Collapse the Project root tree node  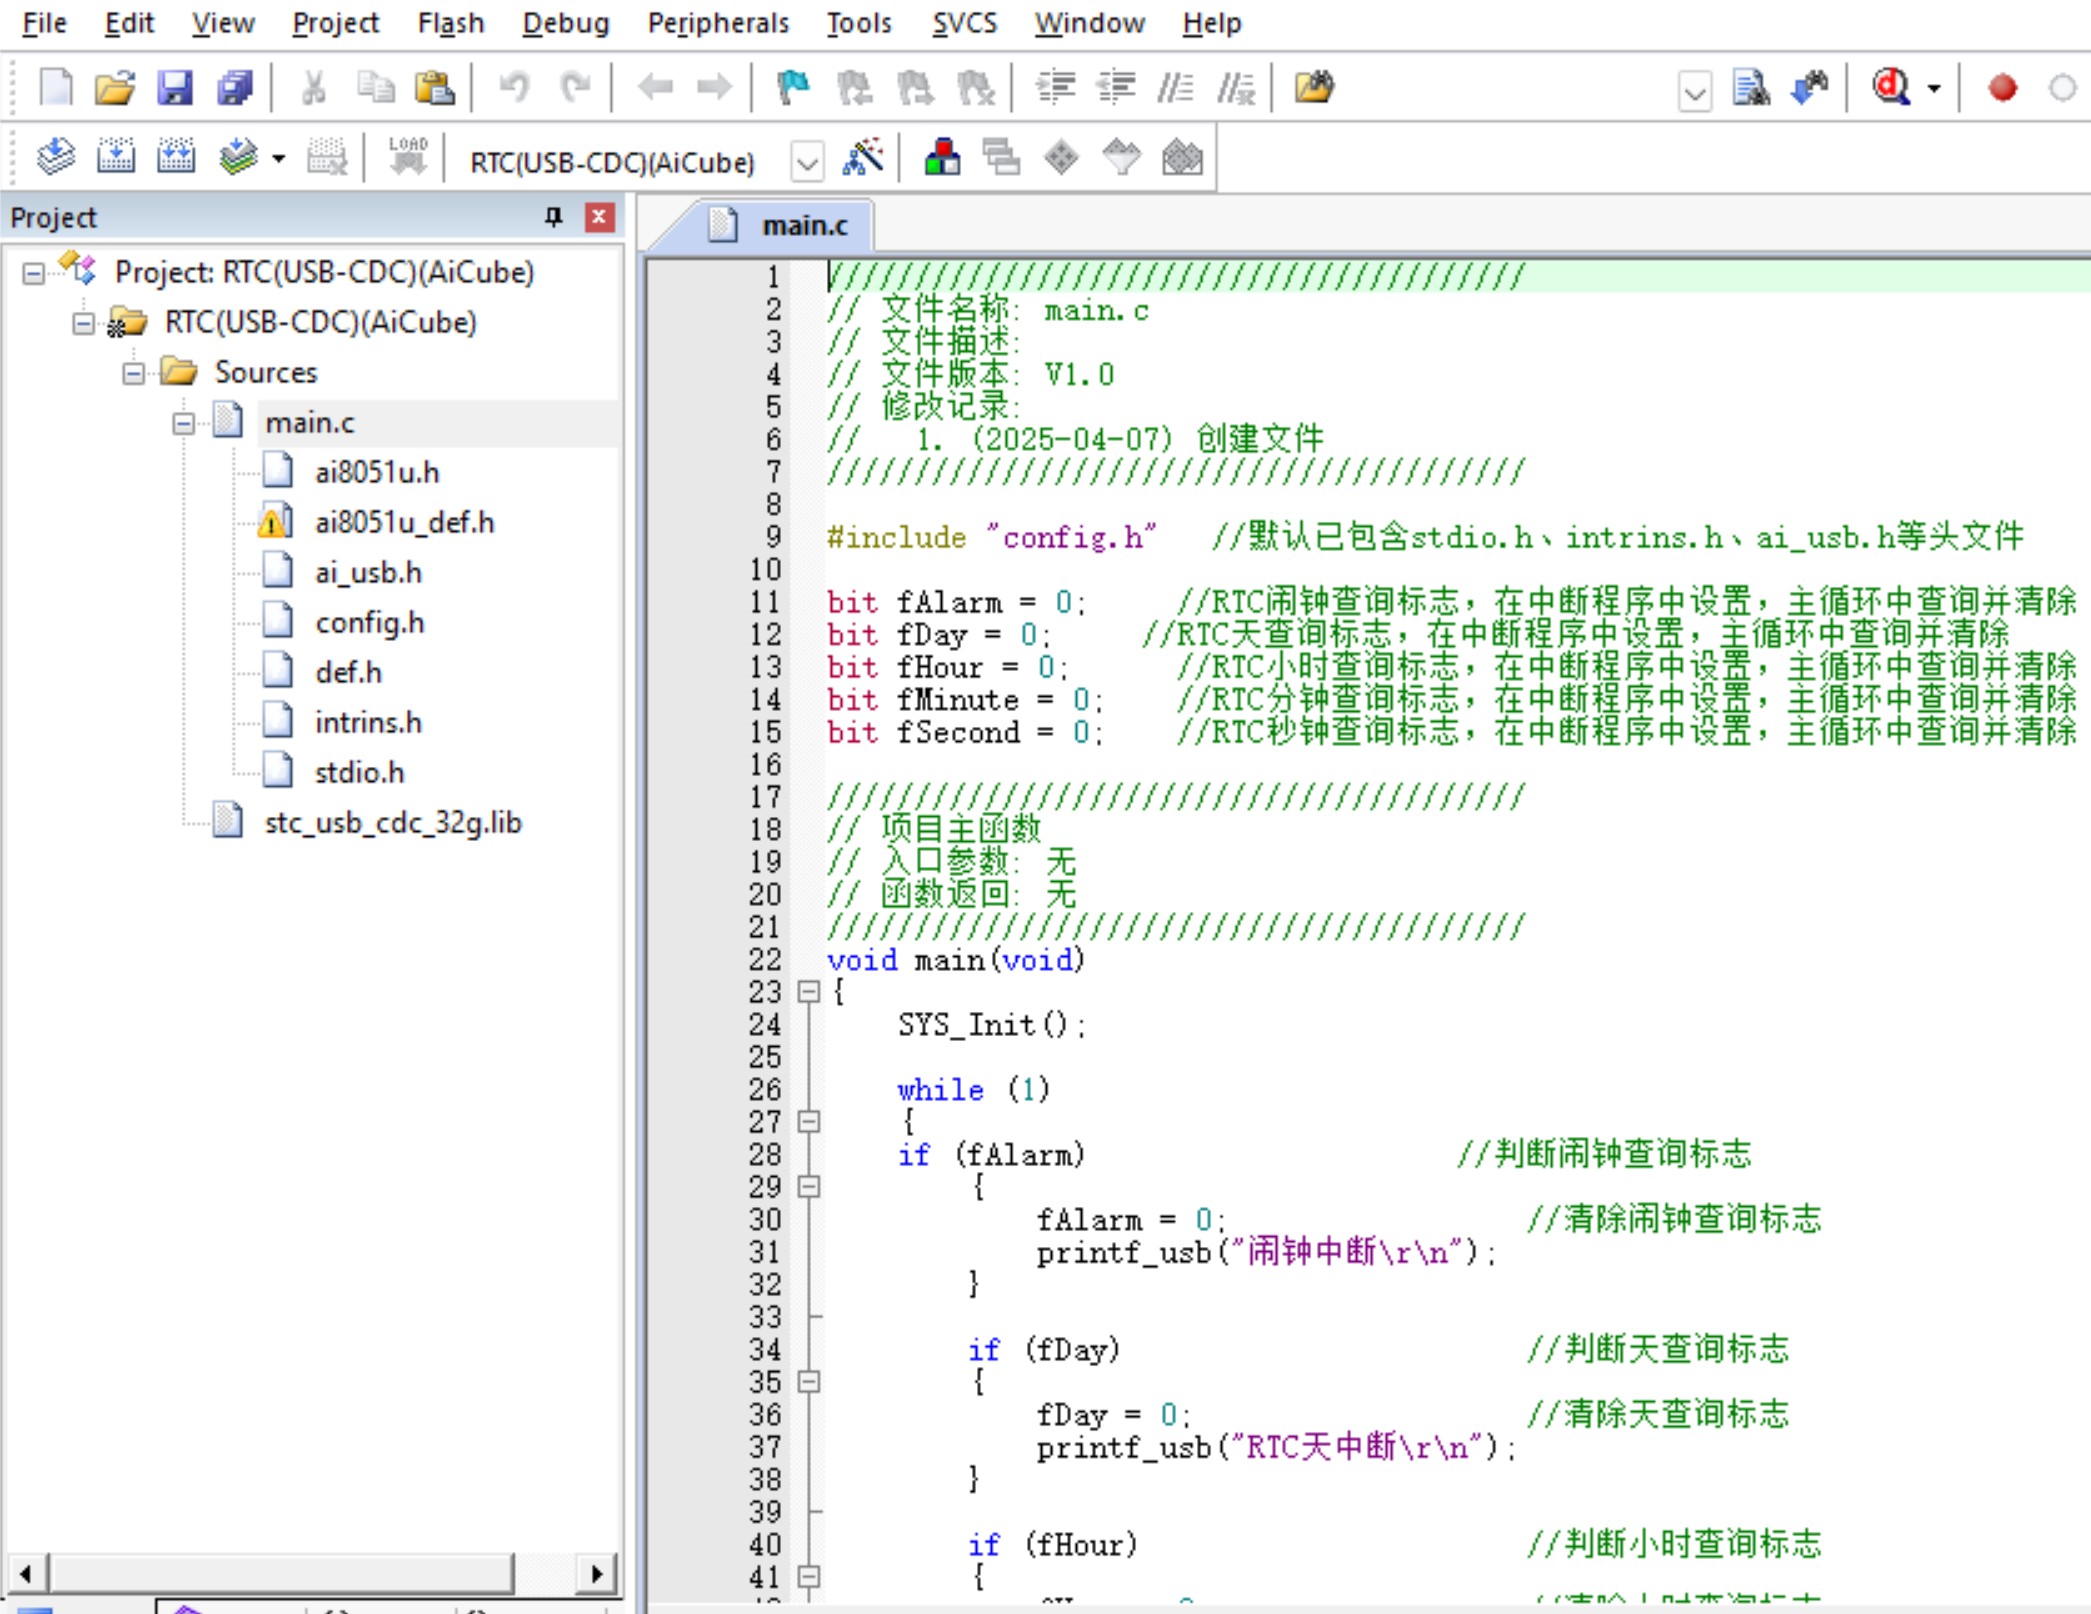(34, 273)
